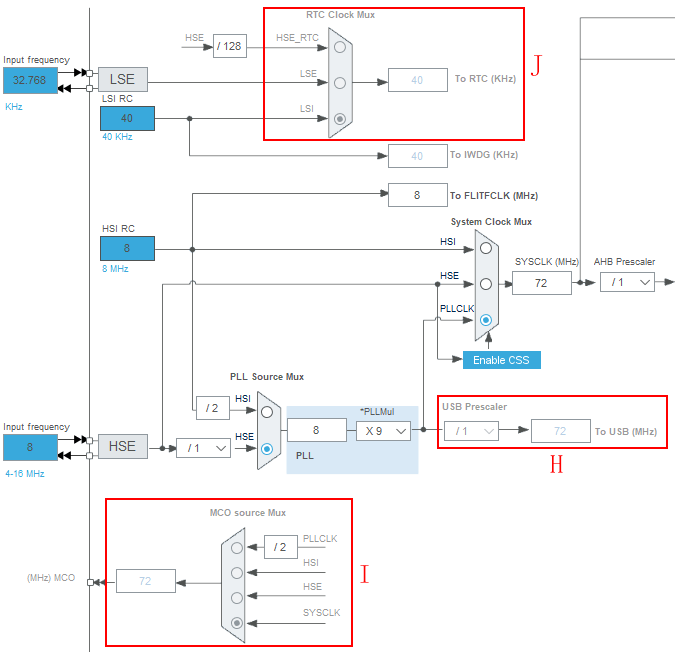The height and width of the screenshot is (652, 675).
Task: Select LSI radio in RTC Clock Mux
Action: (x=340, y=119)
